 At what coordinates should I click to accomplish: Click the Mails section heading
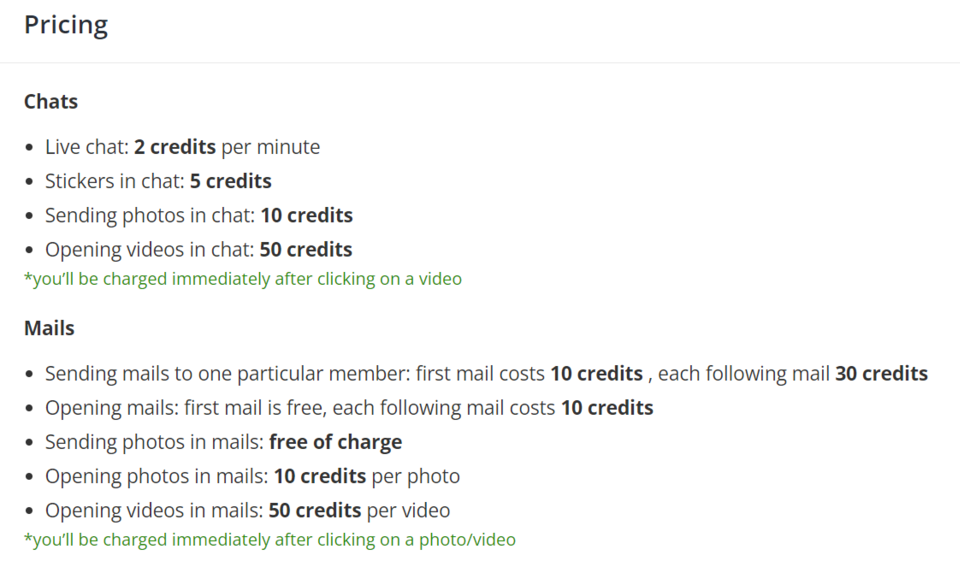pyautogui.click(x=49, y=328)
